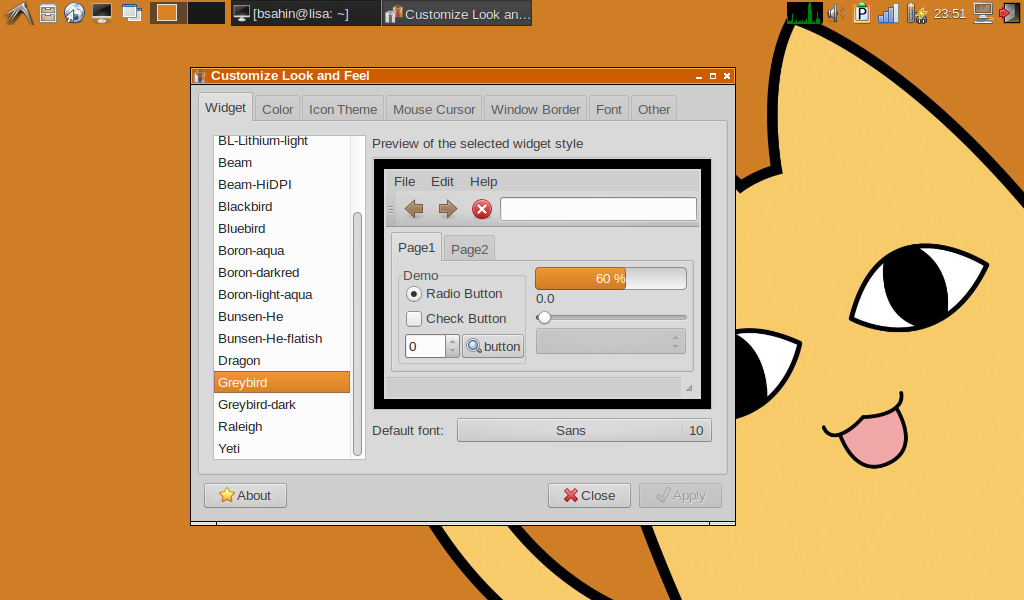
Task: Select the Greybird-dark theme
Action: (282, 405)
